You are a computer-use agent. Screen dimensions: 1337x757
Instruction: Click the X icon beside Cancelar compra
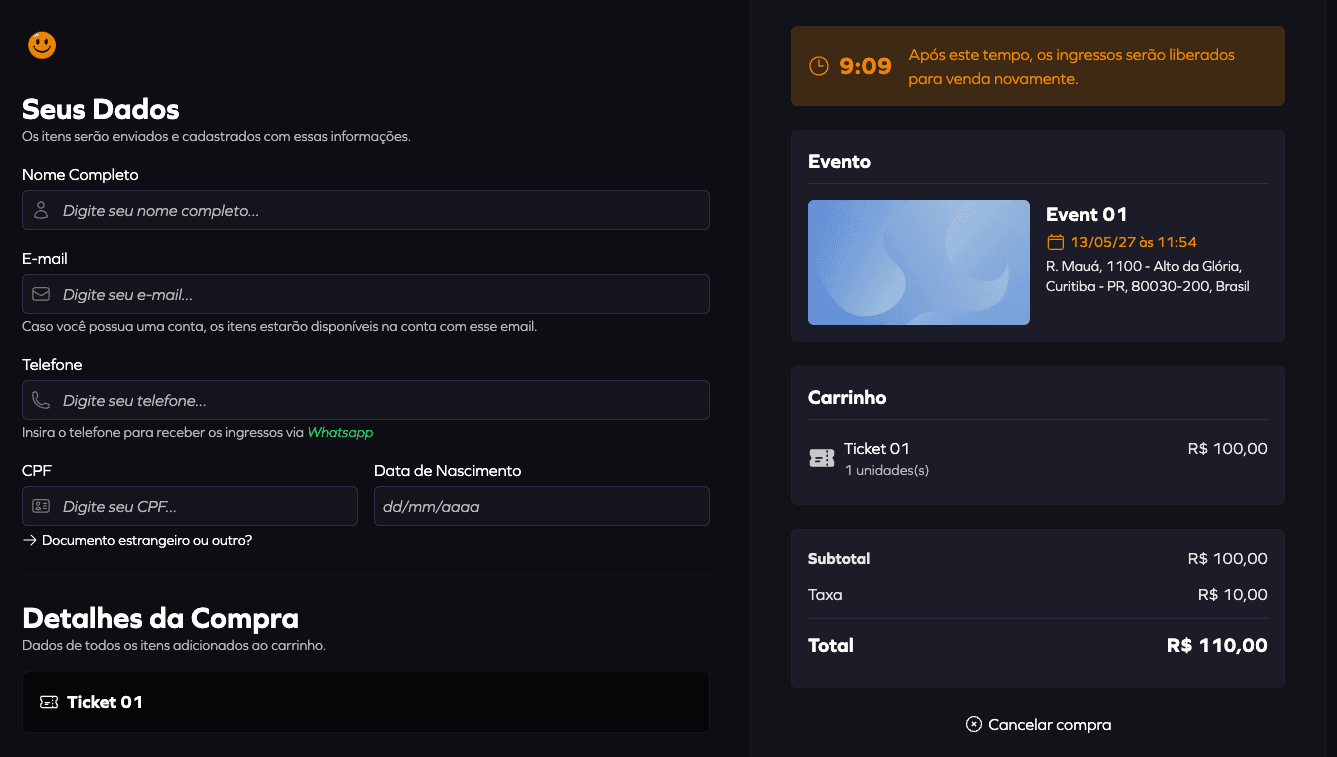(974, 724)
